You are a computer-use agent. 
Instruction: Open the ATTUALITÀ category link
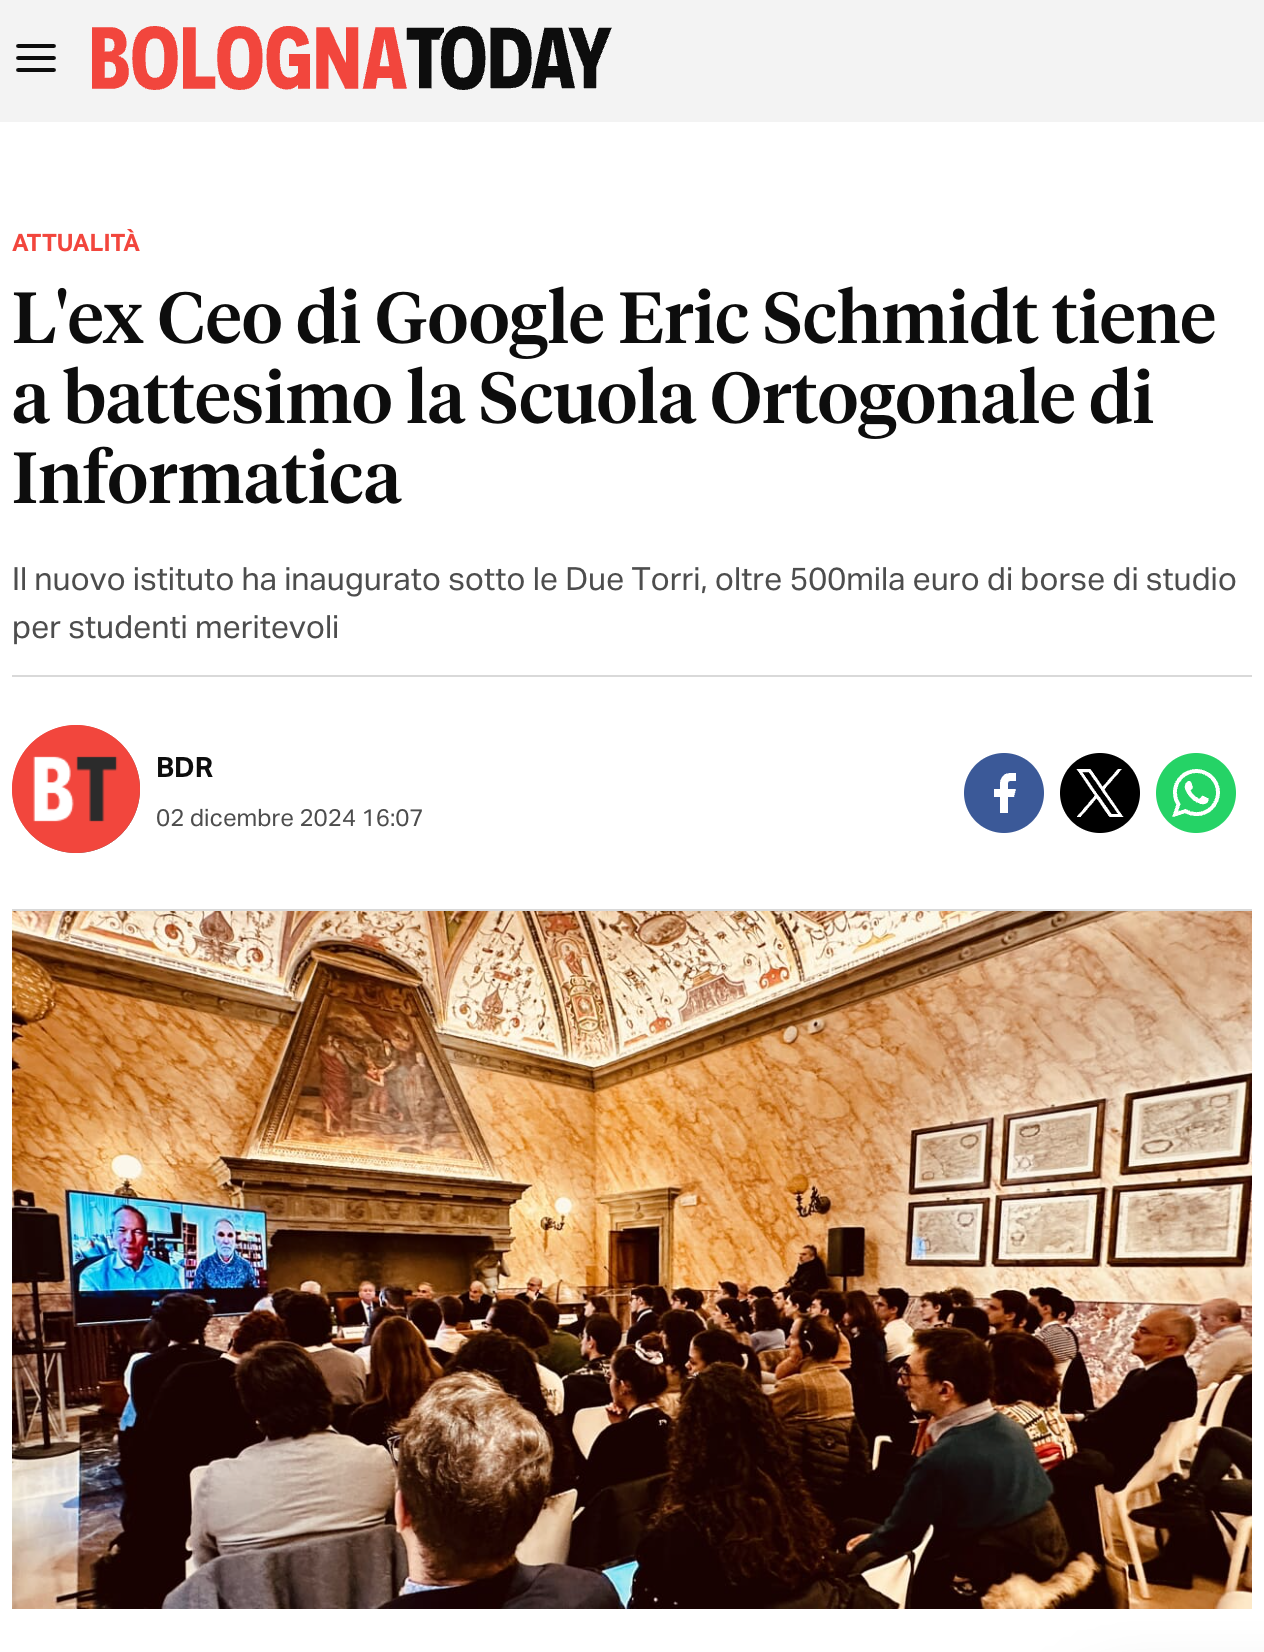(x=76, y=243)
